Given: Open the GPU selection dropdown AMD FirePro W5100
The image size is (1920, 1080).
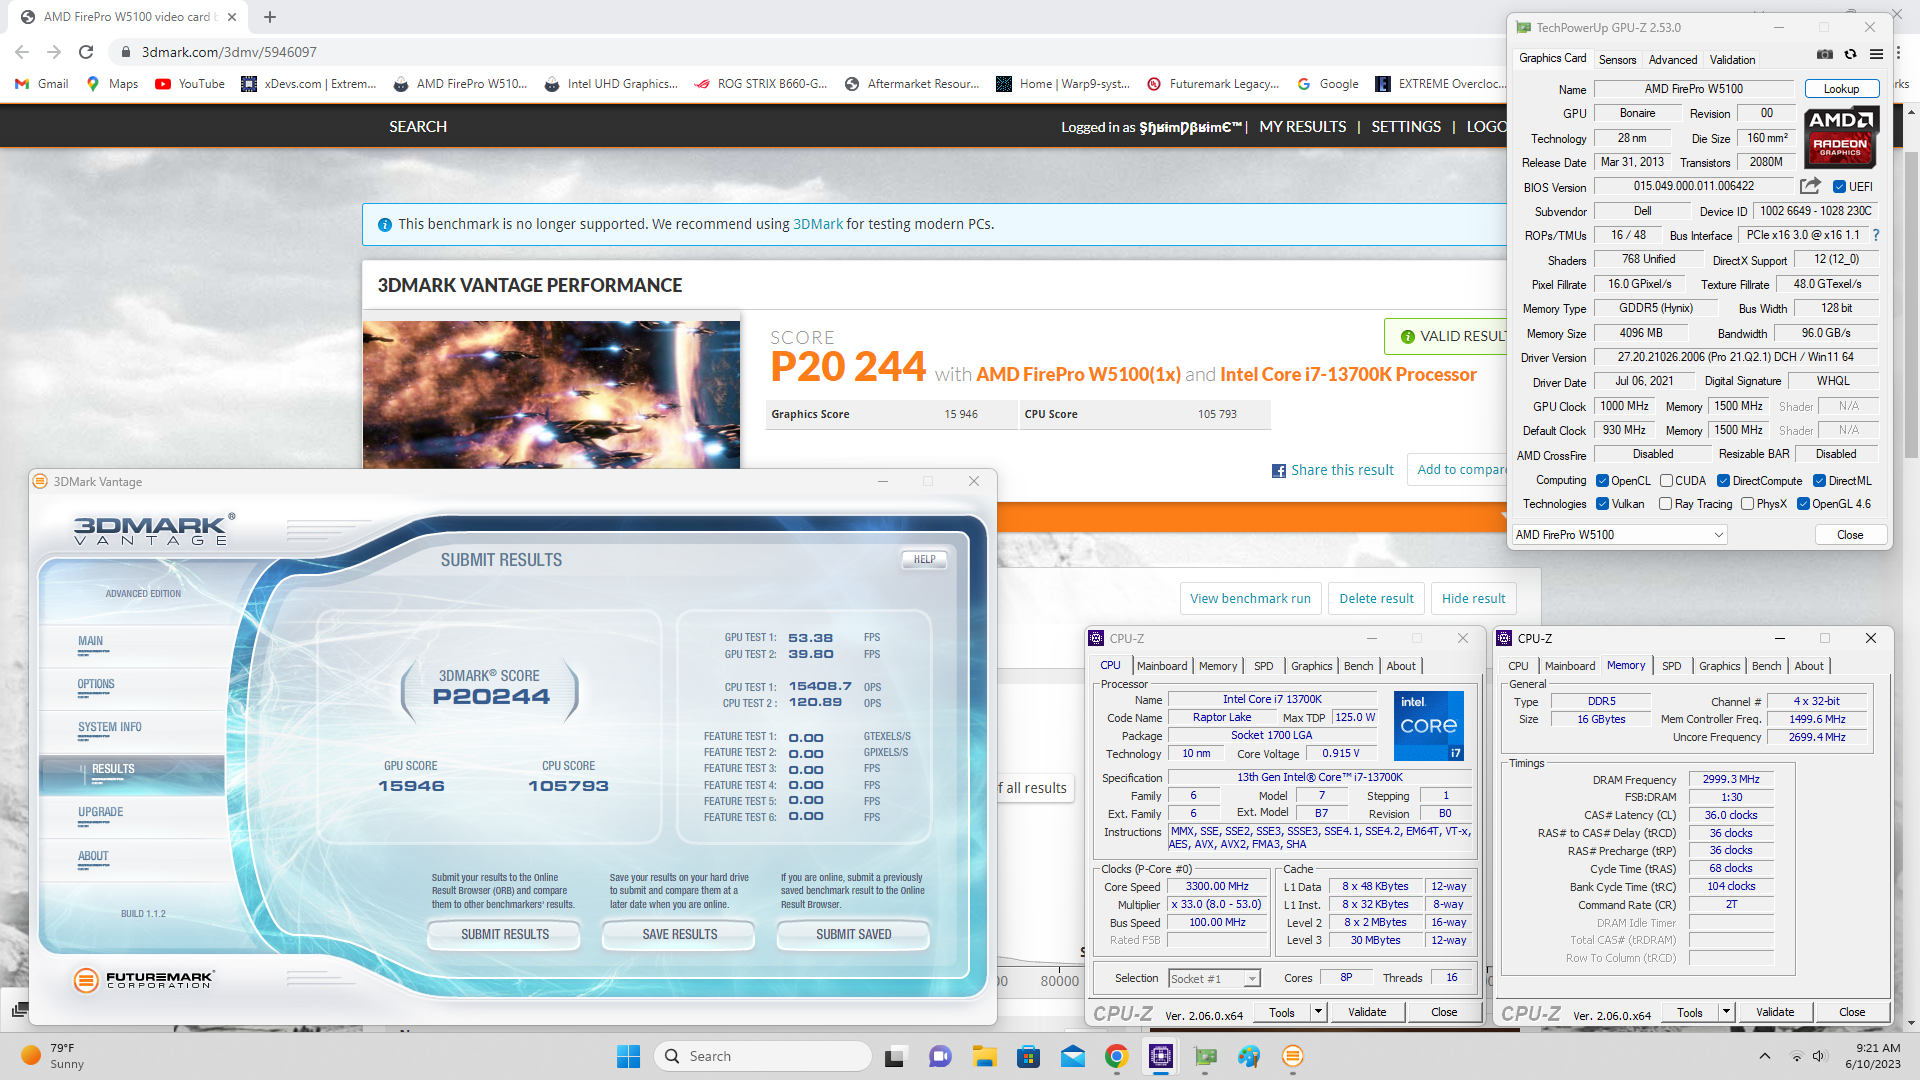Looking at the screenshot, I should tap(1619, 535).
